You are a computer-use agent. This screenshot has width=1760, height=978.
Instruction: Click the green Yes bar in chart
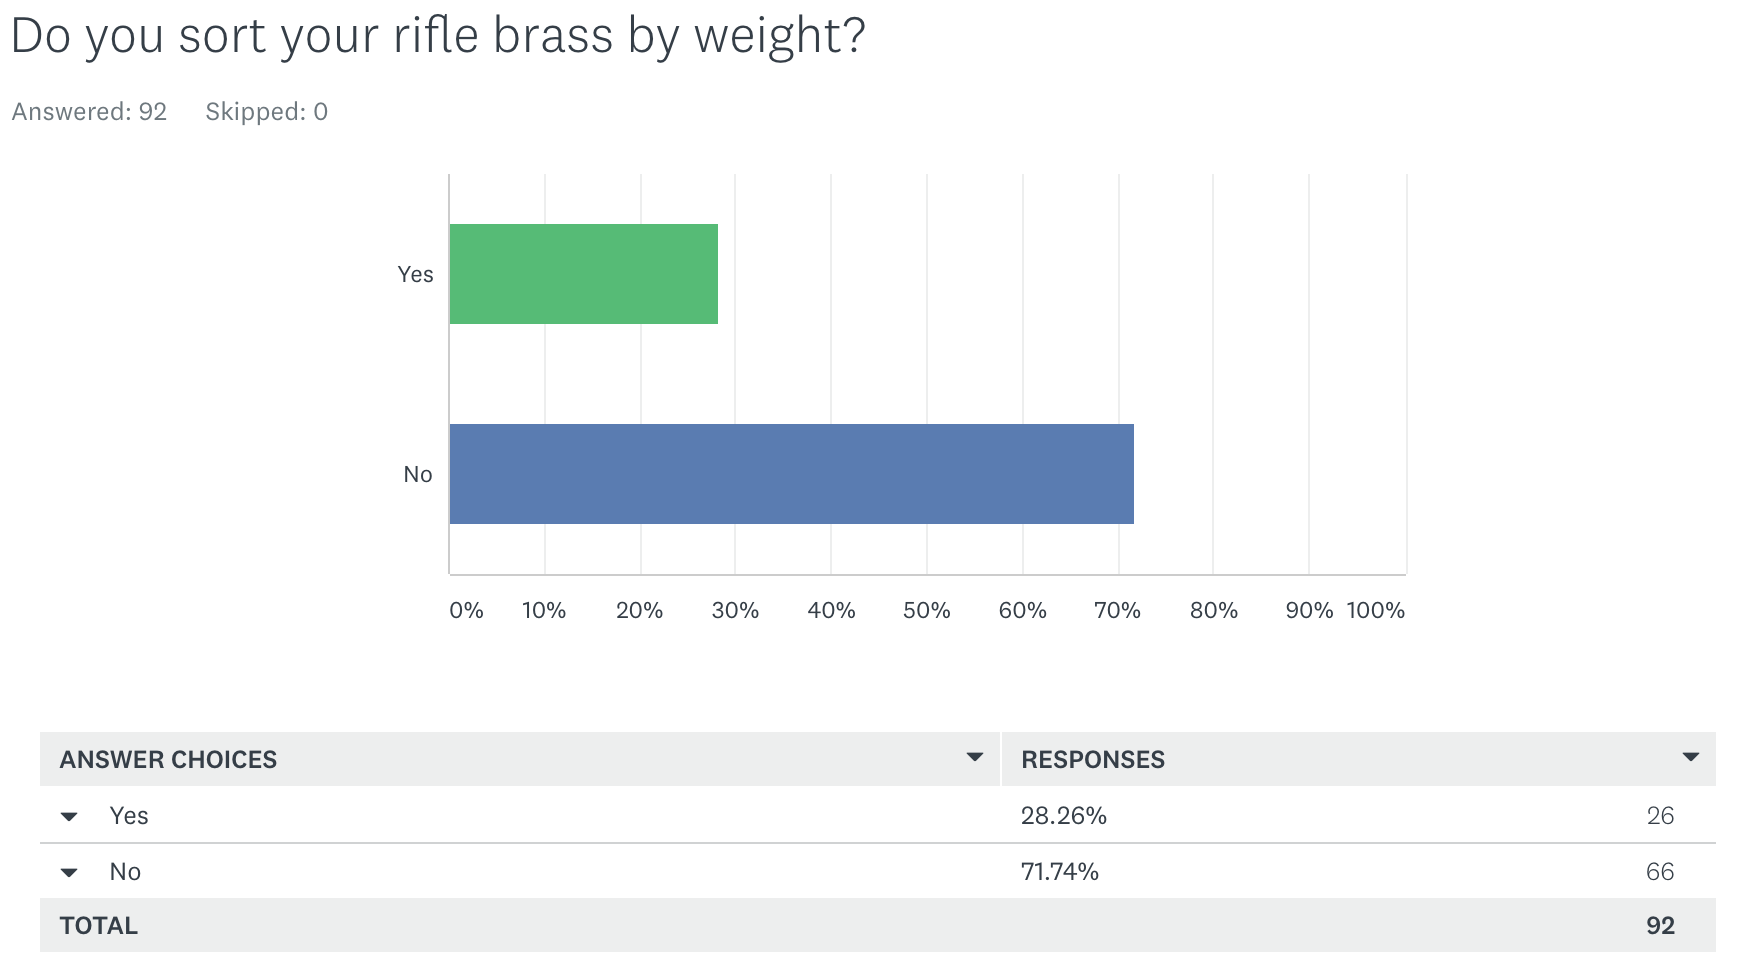(584, 274)
